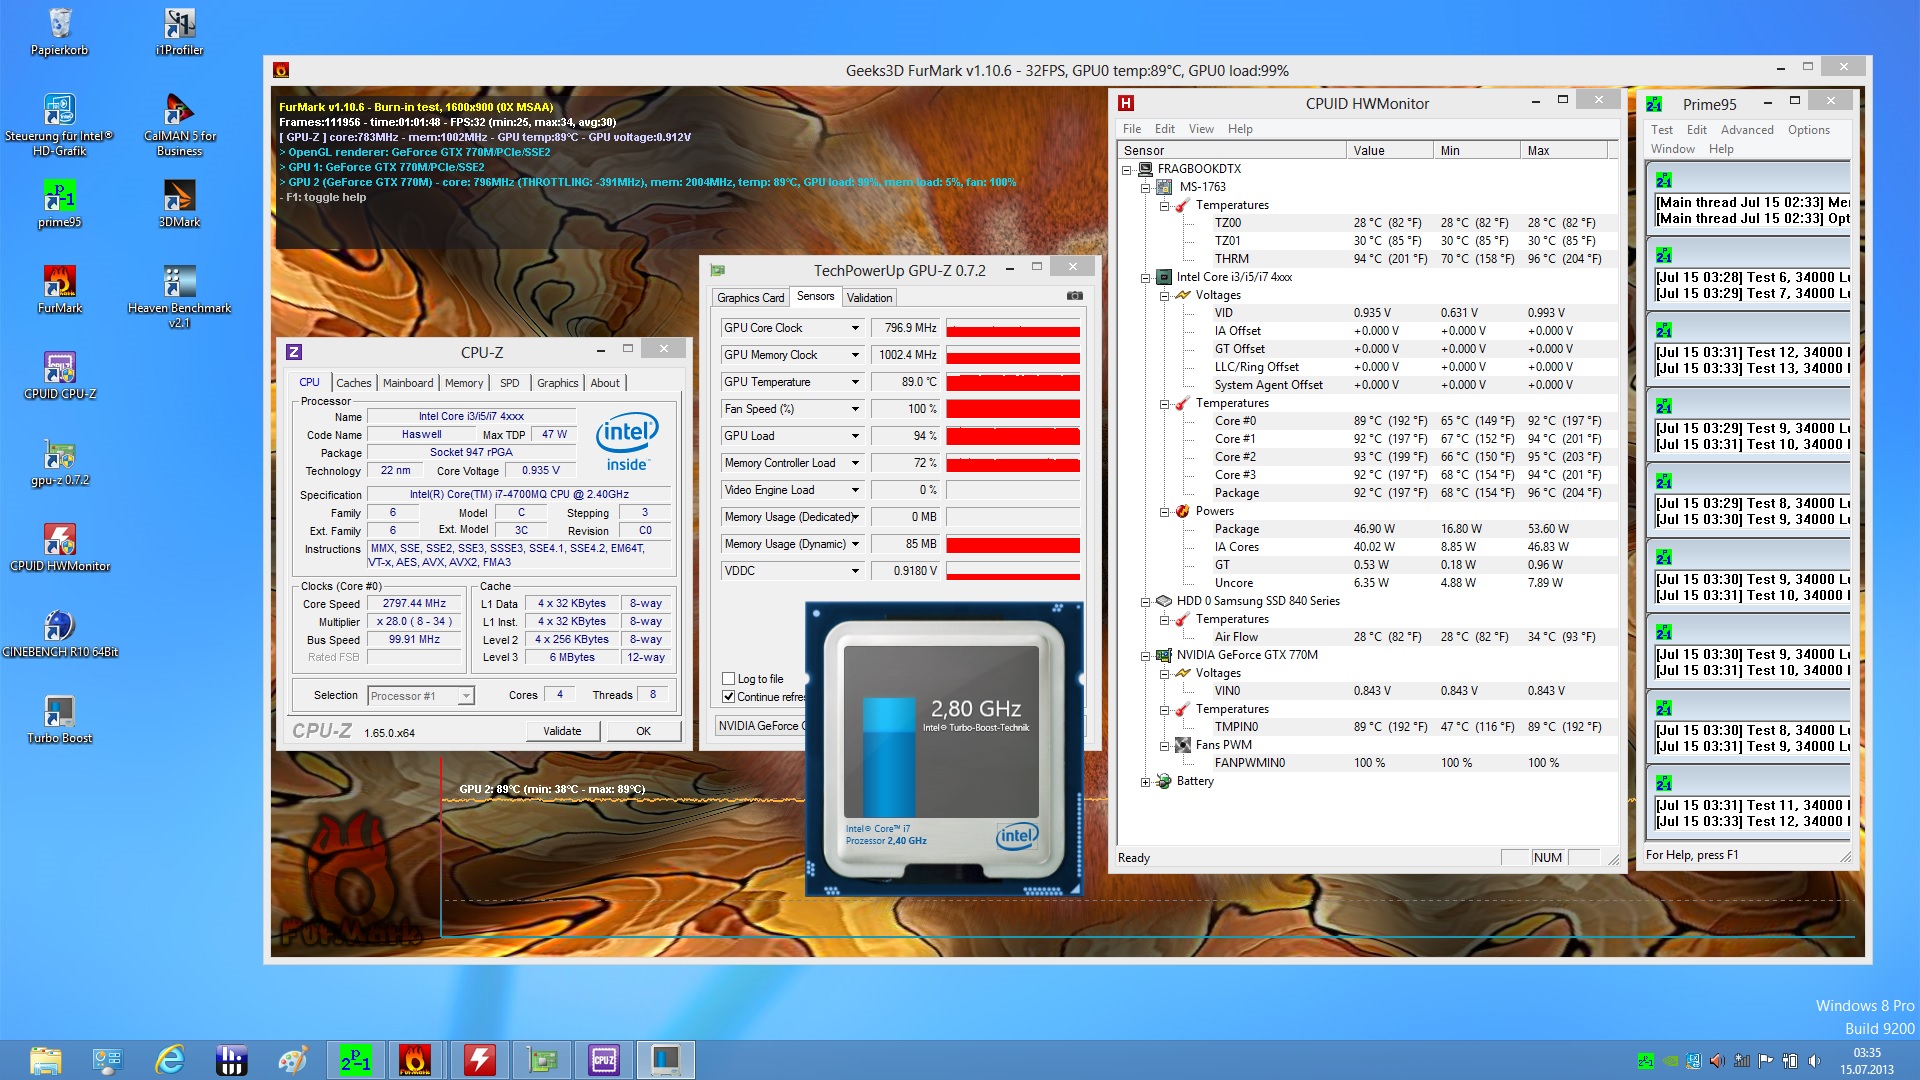1920x1080 pixels.
Task: Open File Explorer from the taskbar
Action: [x=46, y=1060]
